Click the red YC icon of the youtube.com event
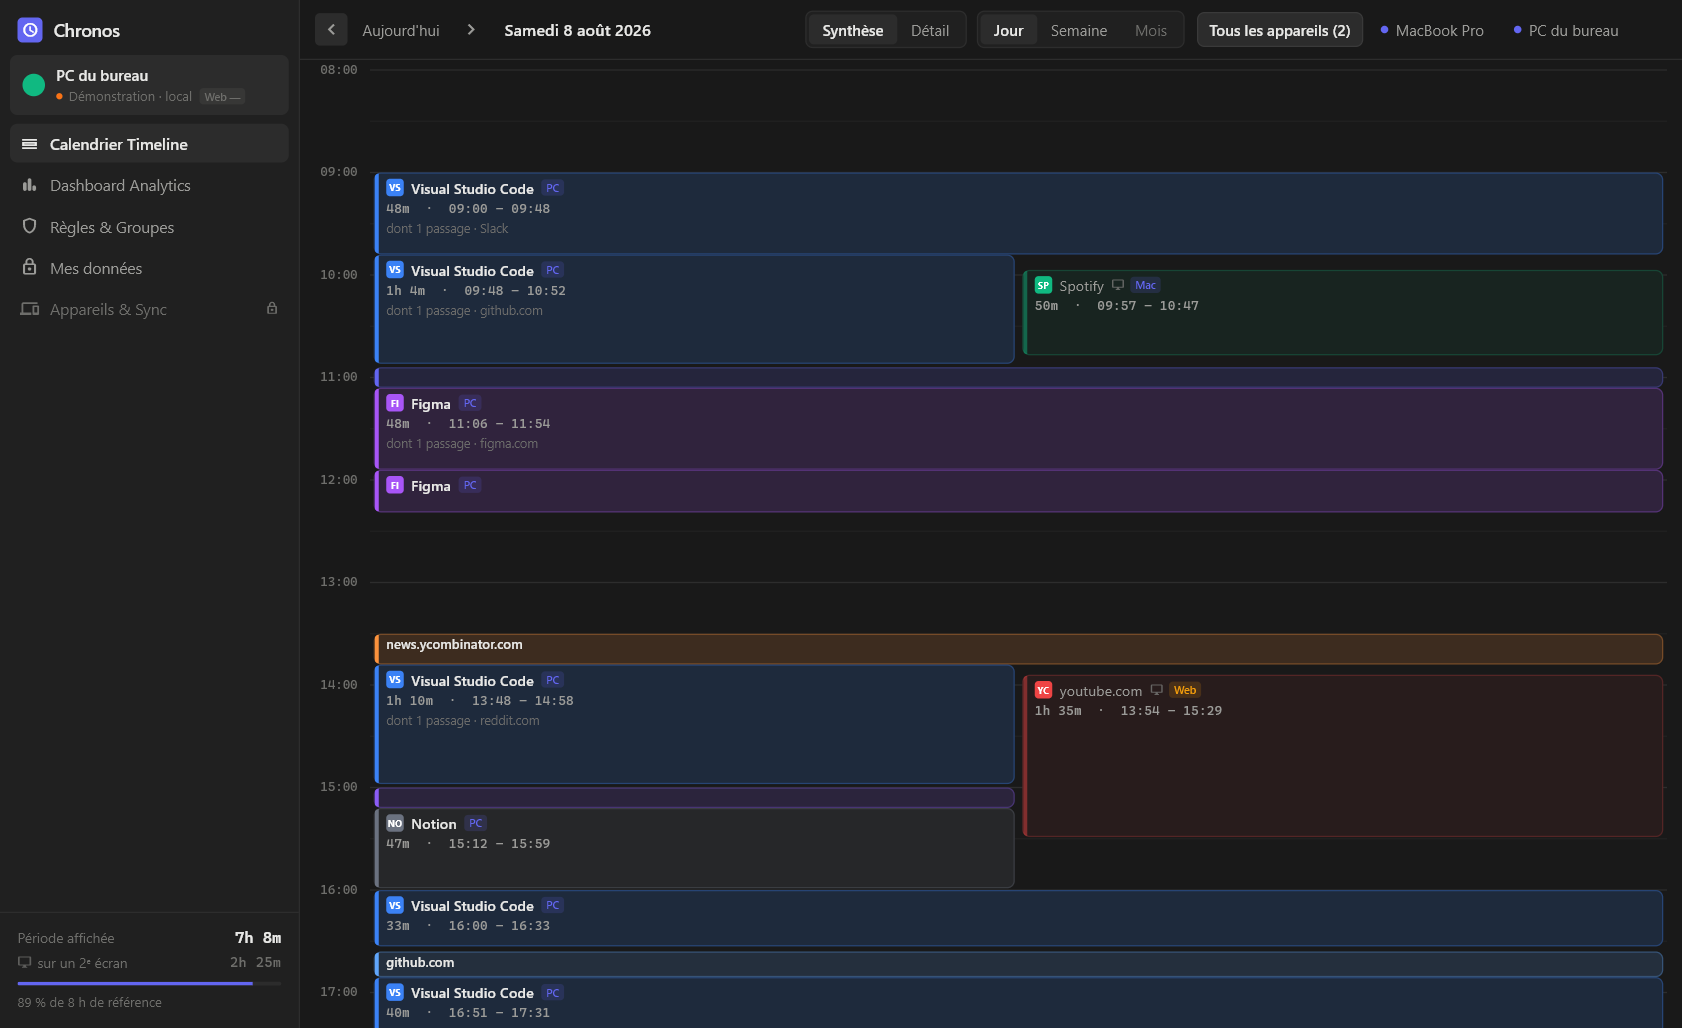Image resolution: width=1682 pixels, height=1028 pixels. pyautogui.click(x=1043, y=690)
